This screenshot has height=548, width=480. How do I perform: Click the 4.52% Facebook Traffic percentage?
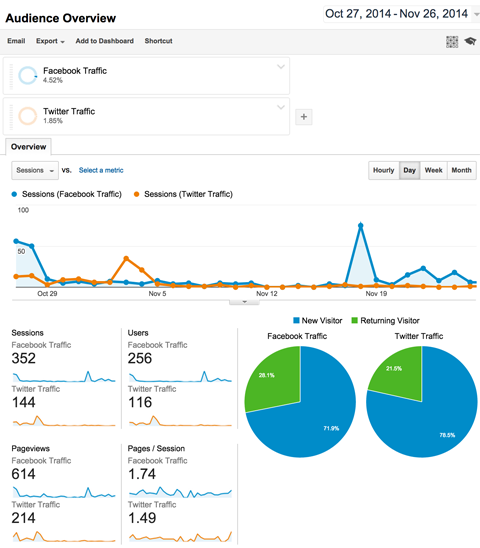pos(53,80)
